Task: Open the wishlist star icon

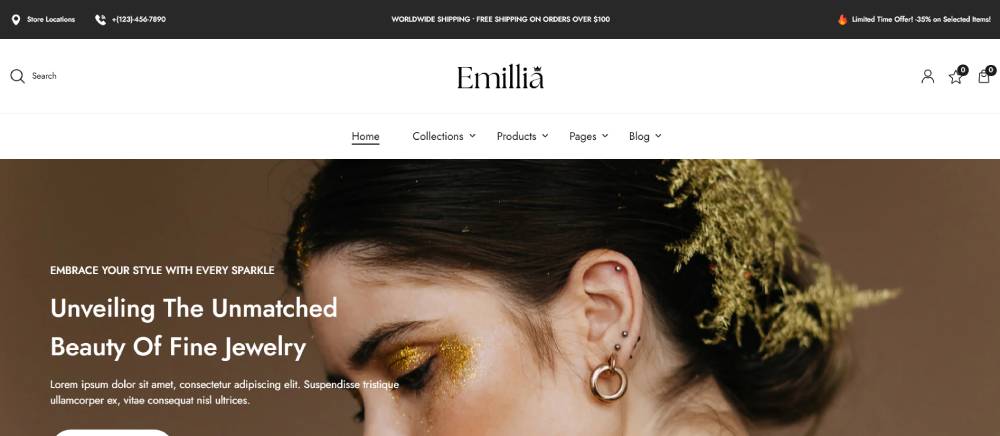Action: tap(955, 77)
